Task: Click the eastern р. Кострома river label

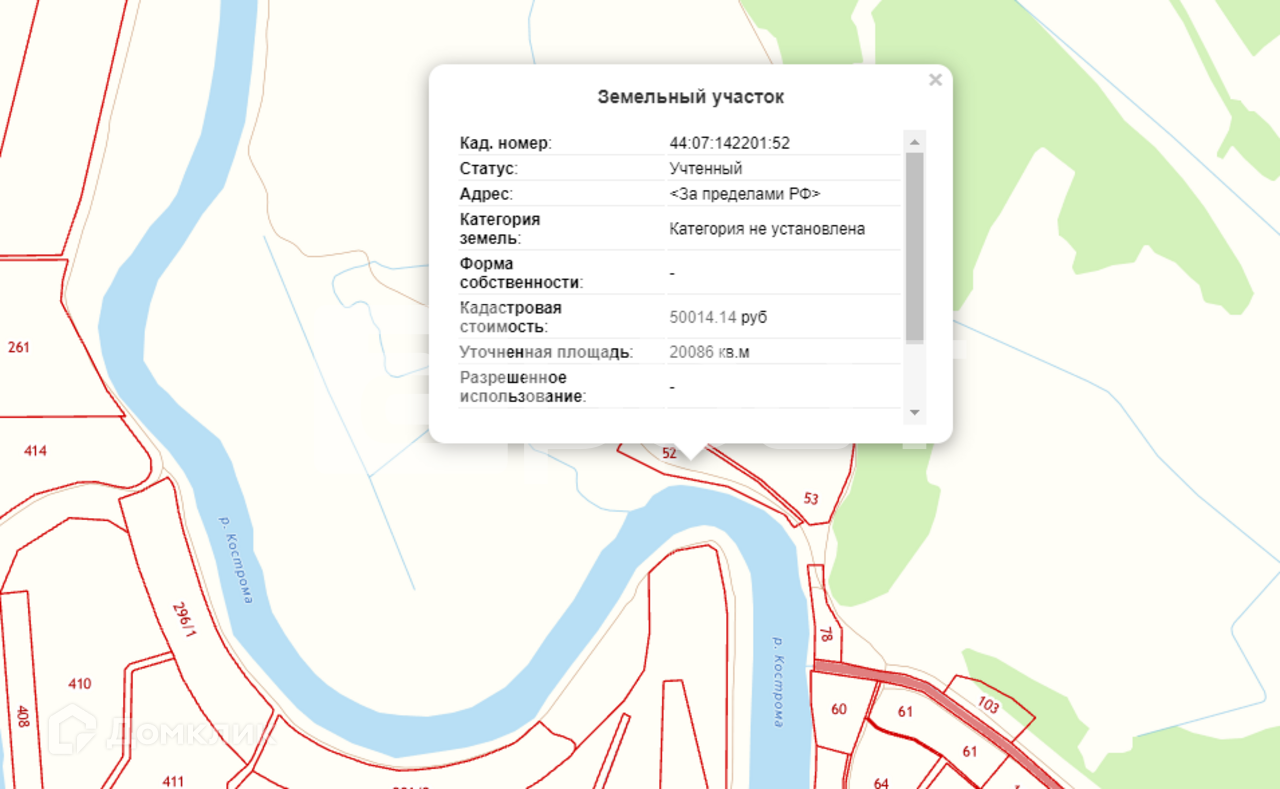Action: pos(778,681)
